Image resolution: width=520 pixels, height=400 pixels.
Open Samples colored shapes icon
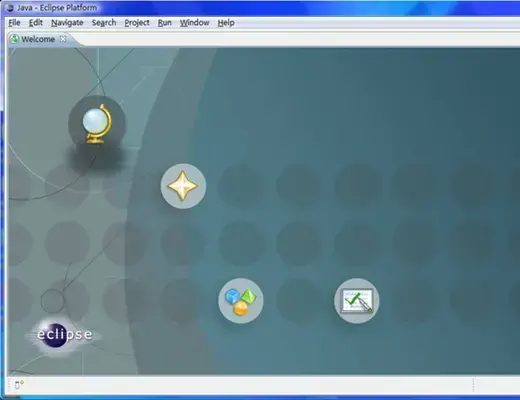click(x=241, y=301)
